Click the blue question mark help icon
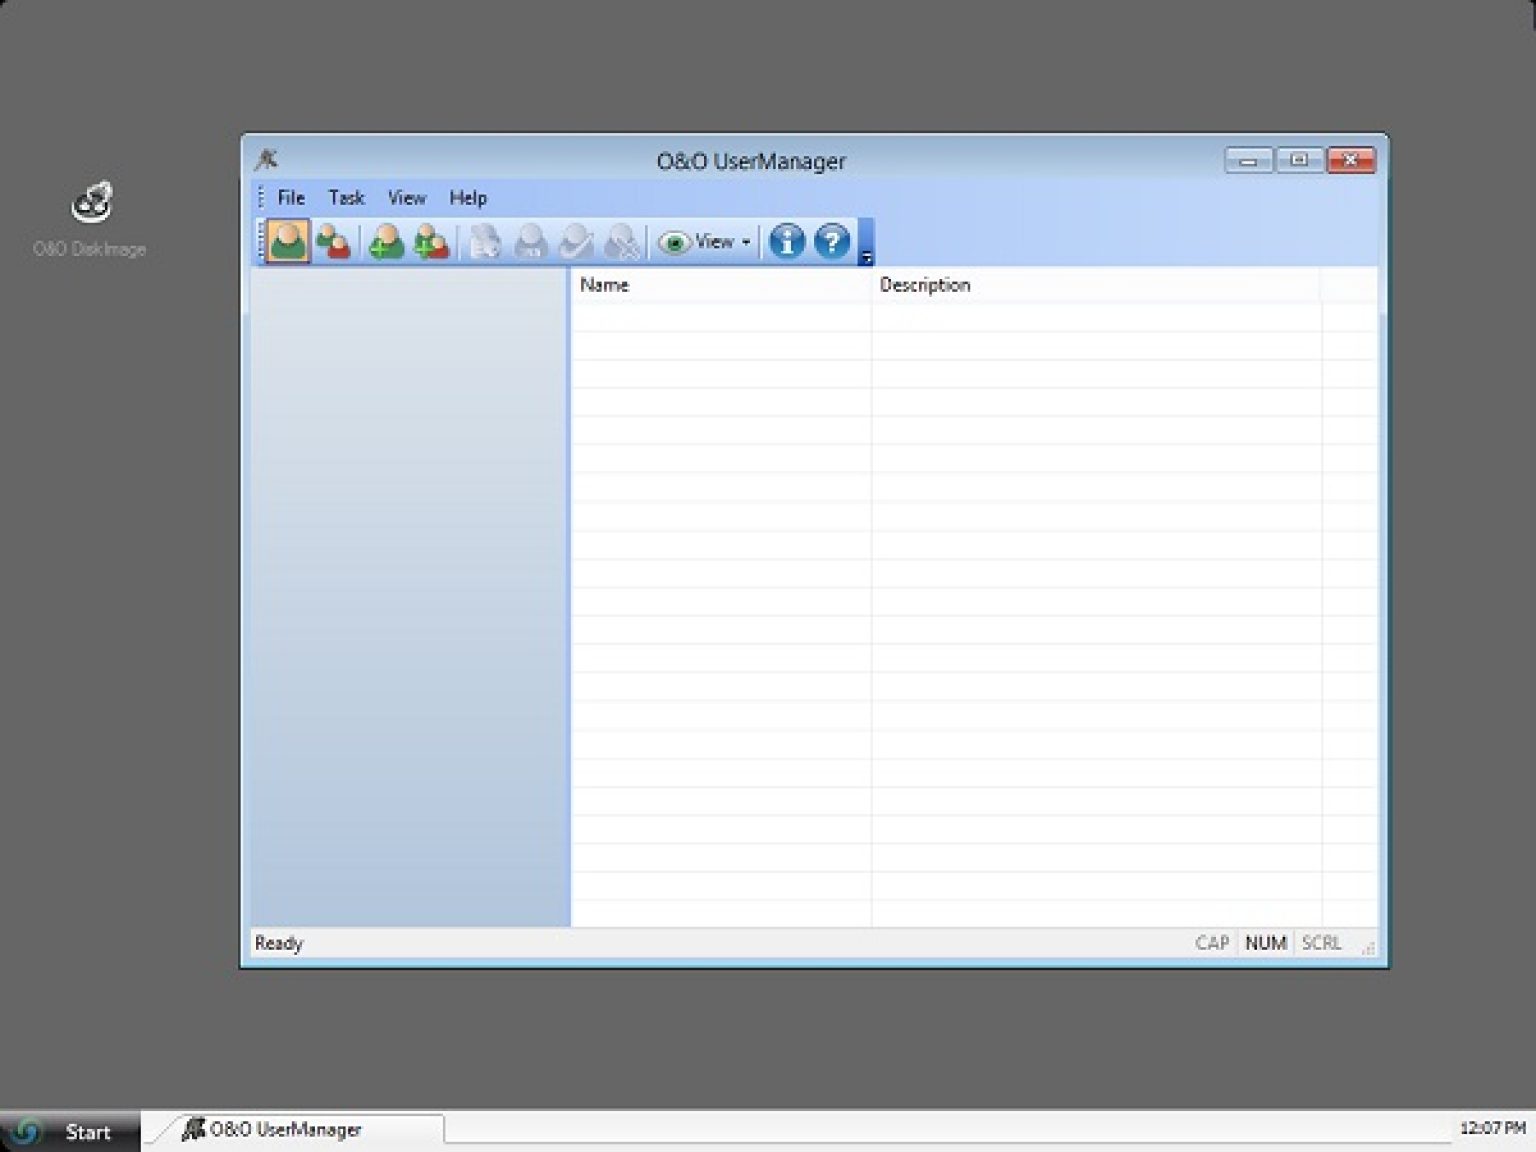1536x1152 pixels. (832, 241)
